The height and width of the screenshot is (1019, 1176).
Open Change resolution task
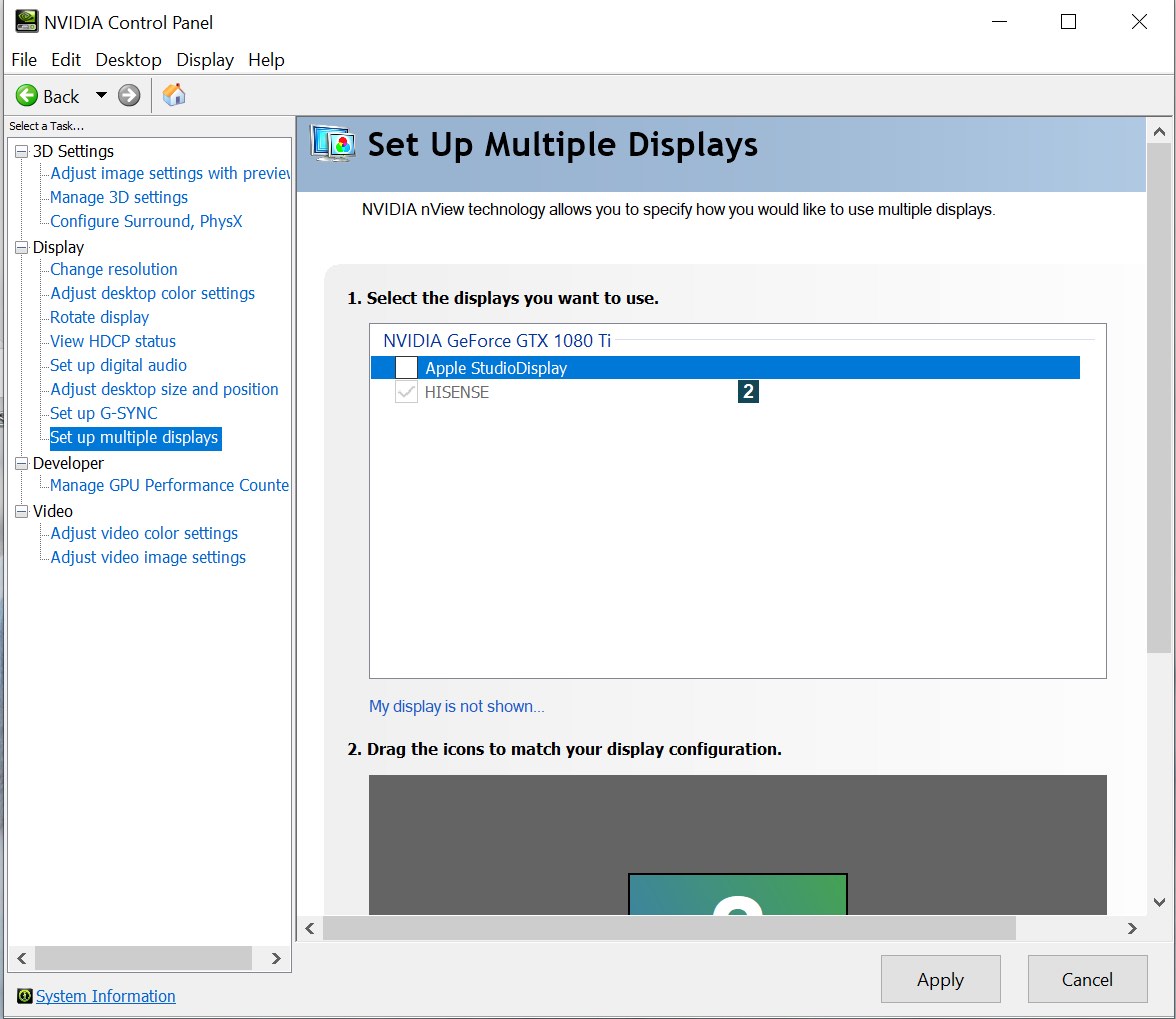114,269
